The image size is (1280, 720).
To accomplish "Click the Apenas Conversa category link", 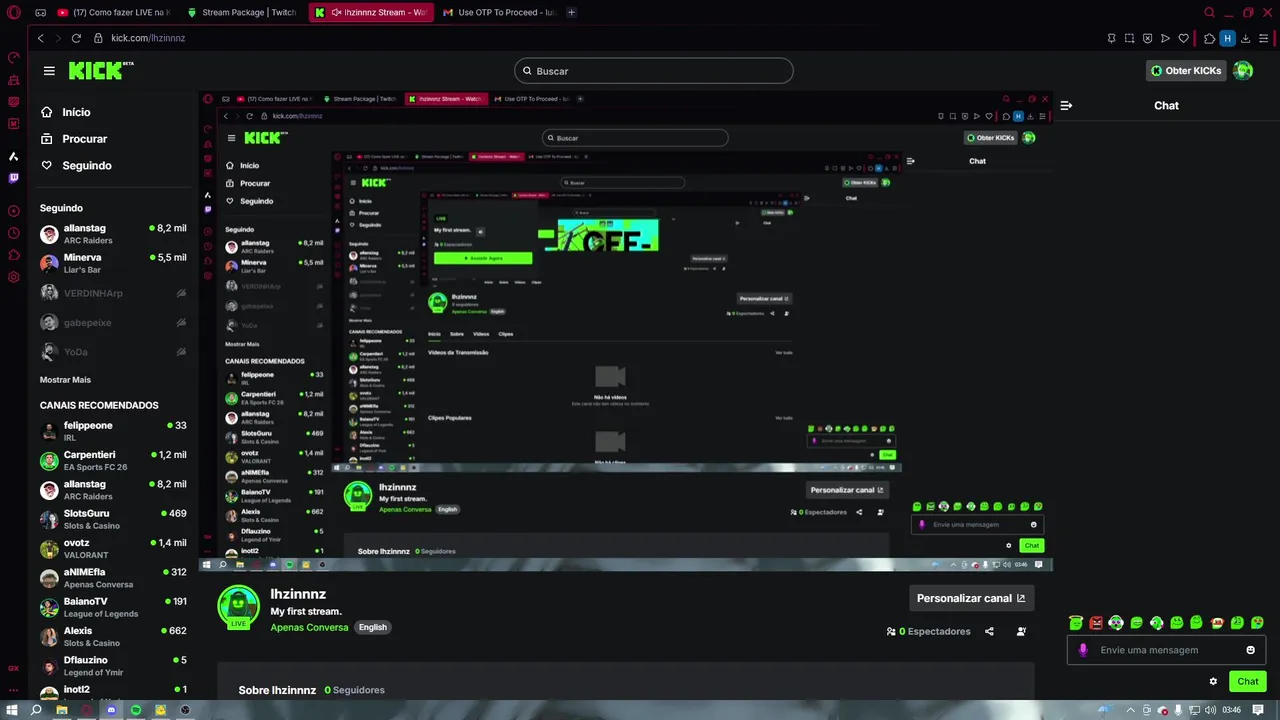I will (x=309, y=627).
